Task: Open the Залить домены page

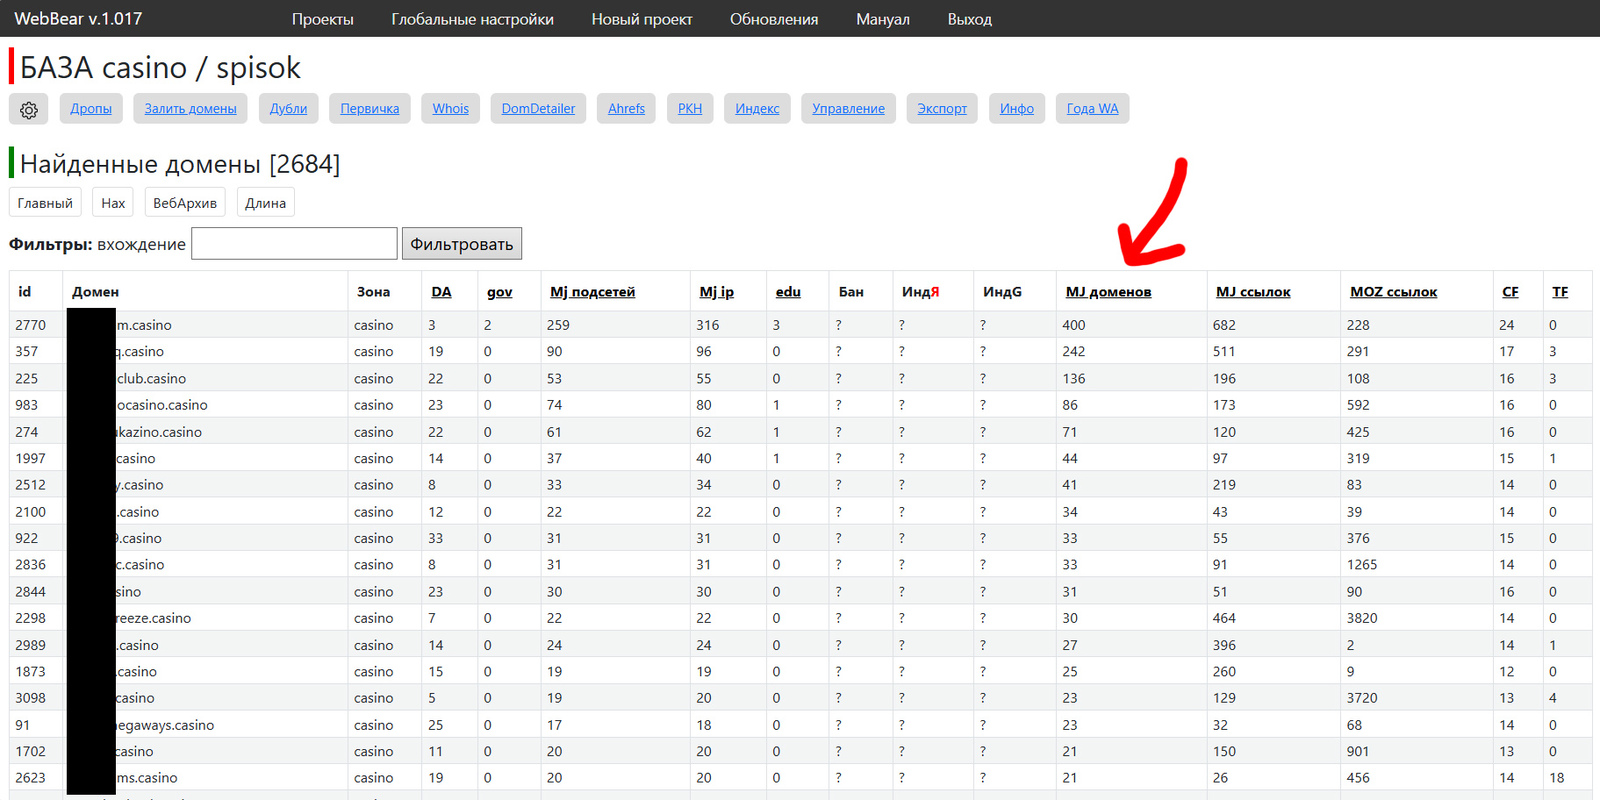Action: [x=190, y=109]
